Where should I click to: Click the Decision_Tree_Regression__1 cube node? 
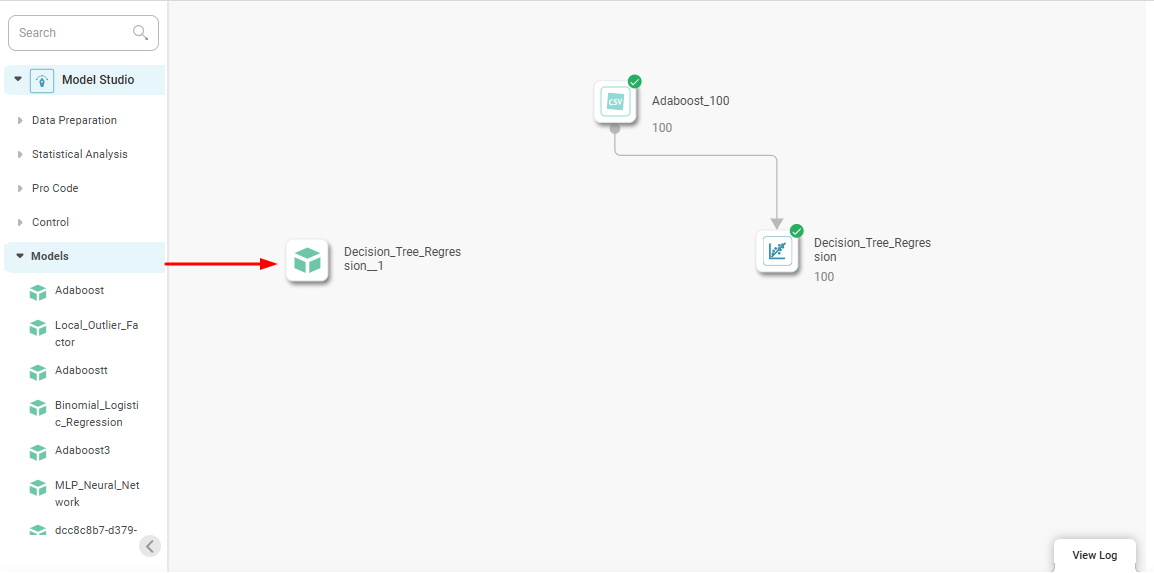pyautogui.click(x=307, y=261)
